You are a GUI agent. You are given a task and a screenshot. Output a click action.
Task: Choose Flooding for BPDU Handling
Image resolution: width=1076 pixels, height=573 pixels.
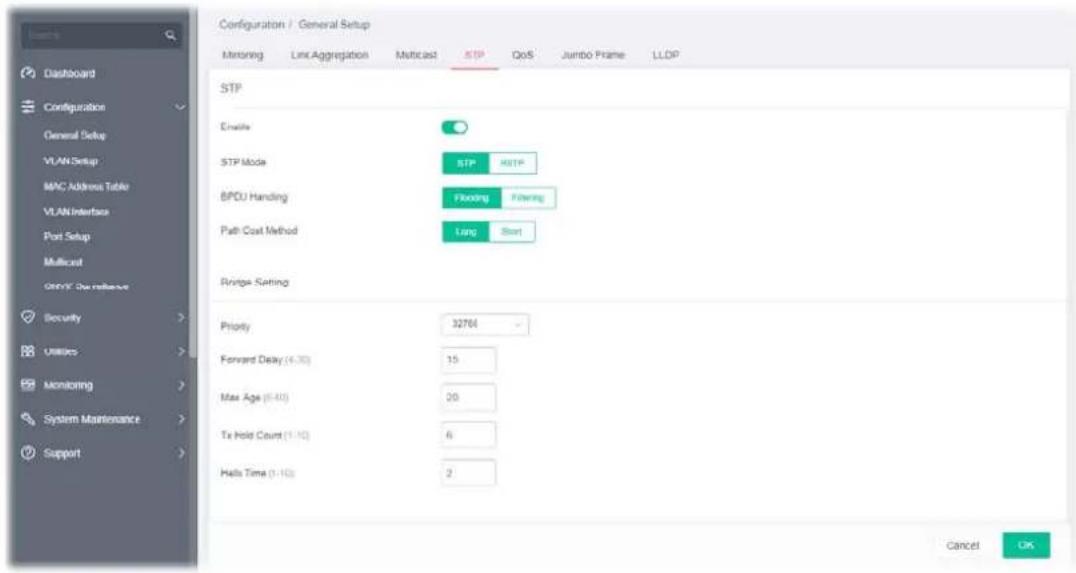tap(471, 198)
